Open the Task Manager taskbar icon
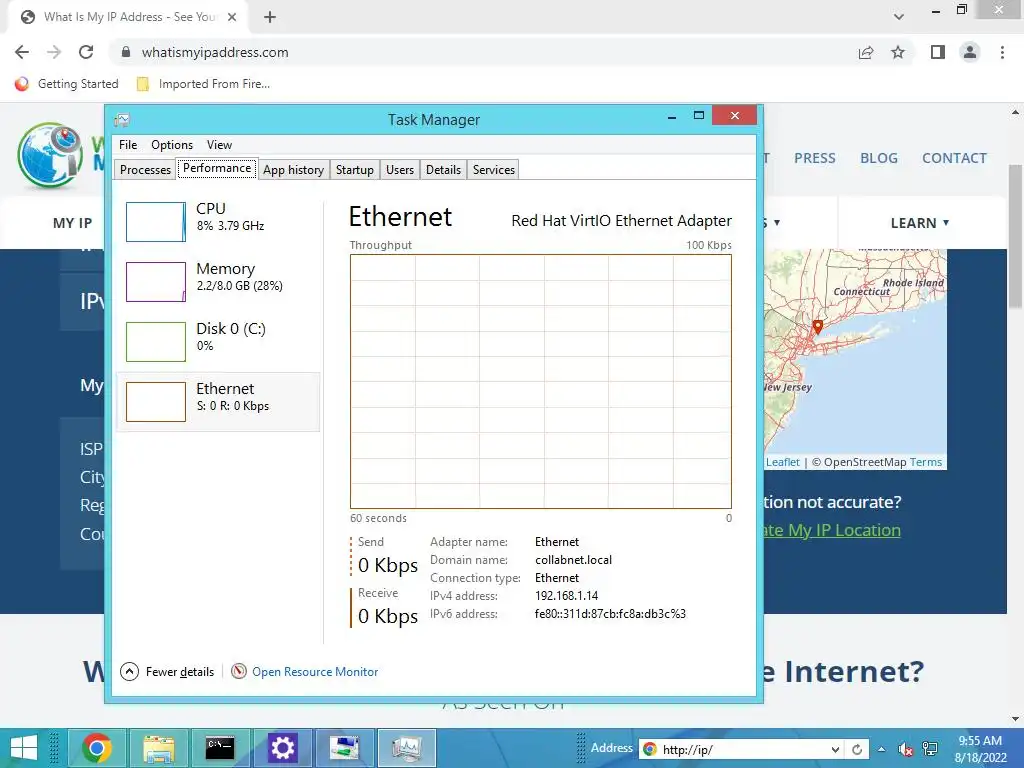This screenshot has width=1024, height=768. click(x=406, y=748)
